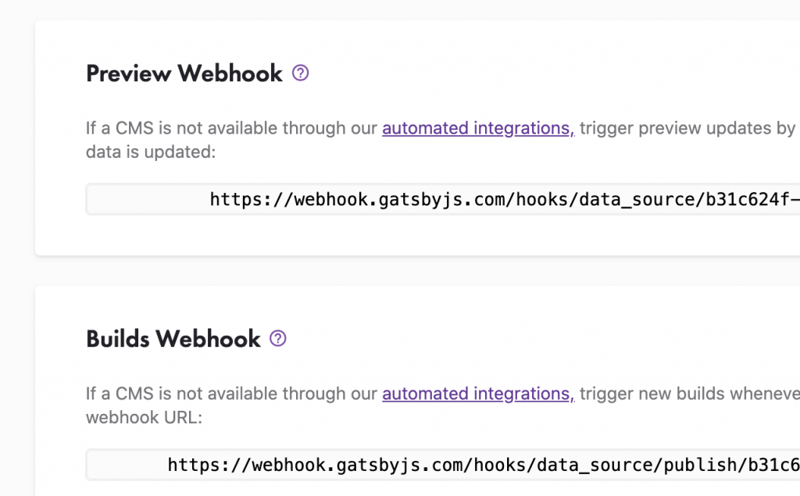Follow automated integrations link under Preview Webhook

pyautogui.click(x=477, y=128)
